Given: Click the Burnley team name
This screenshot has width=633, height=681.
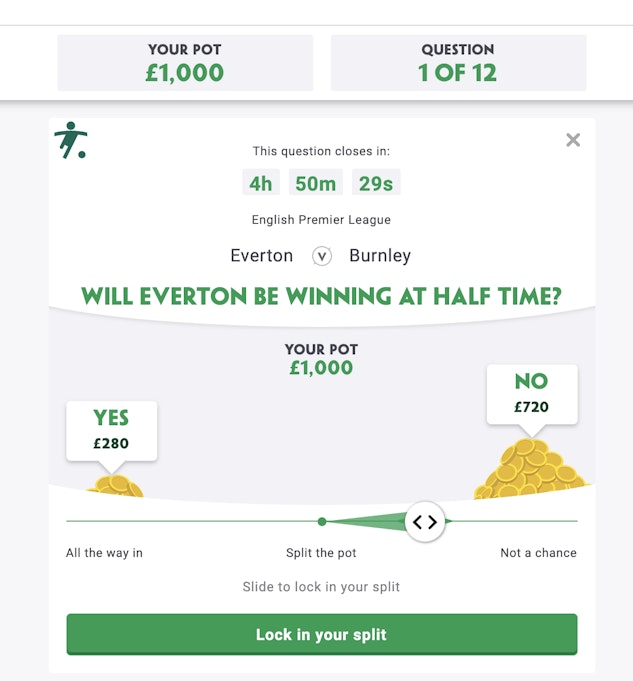Looking at the screenshot, I should [x=380, y=255].
